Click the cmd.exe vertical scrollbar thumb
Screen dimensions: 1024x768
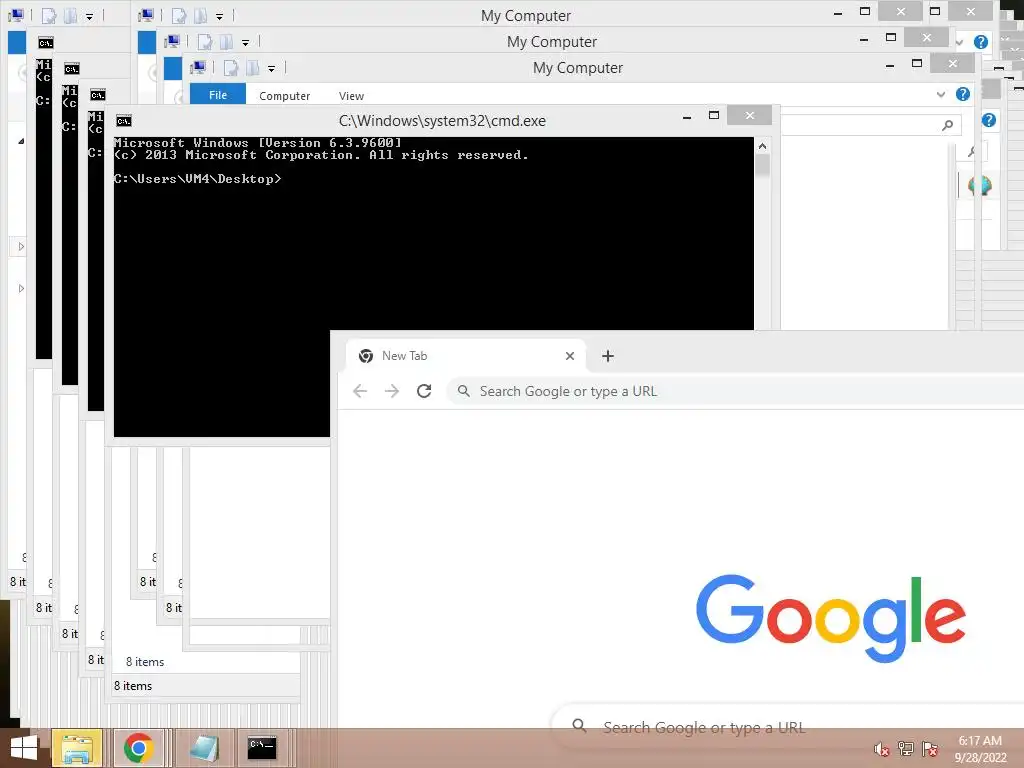[762, 166]
